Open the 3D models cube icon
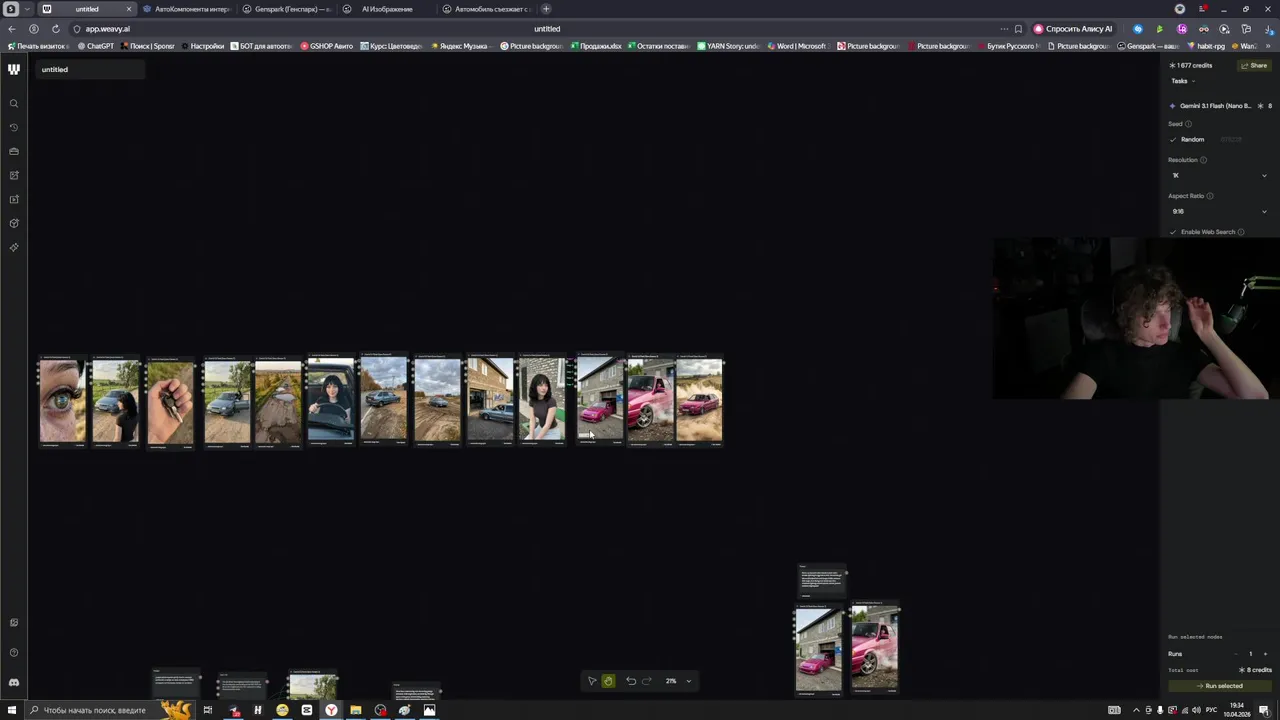The image size is (1280, 720). coord(14,224)
